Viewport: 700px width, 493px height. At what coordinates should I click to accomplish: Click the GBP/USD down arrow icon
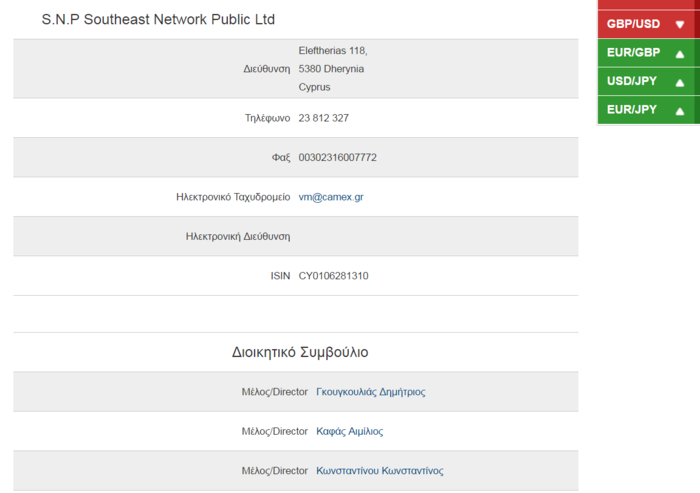tap(679, 24)
